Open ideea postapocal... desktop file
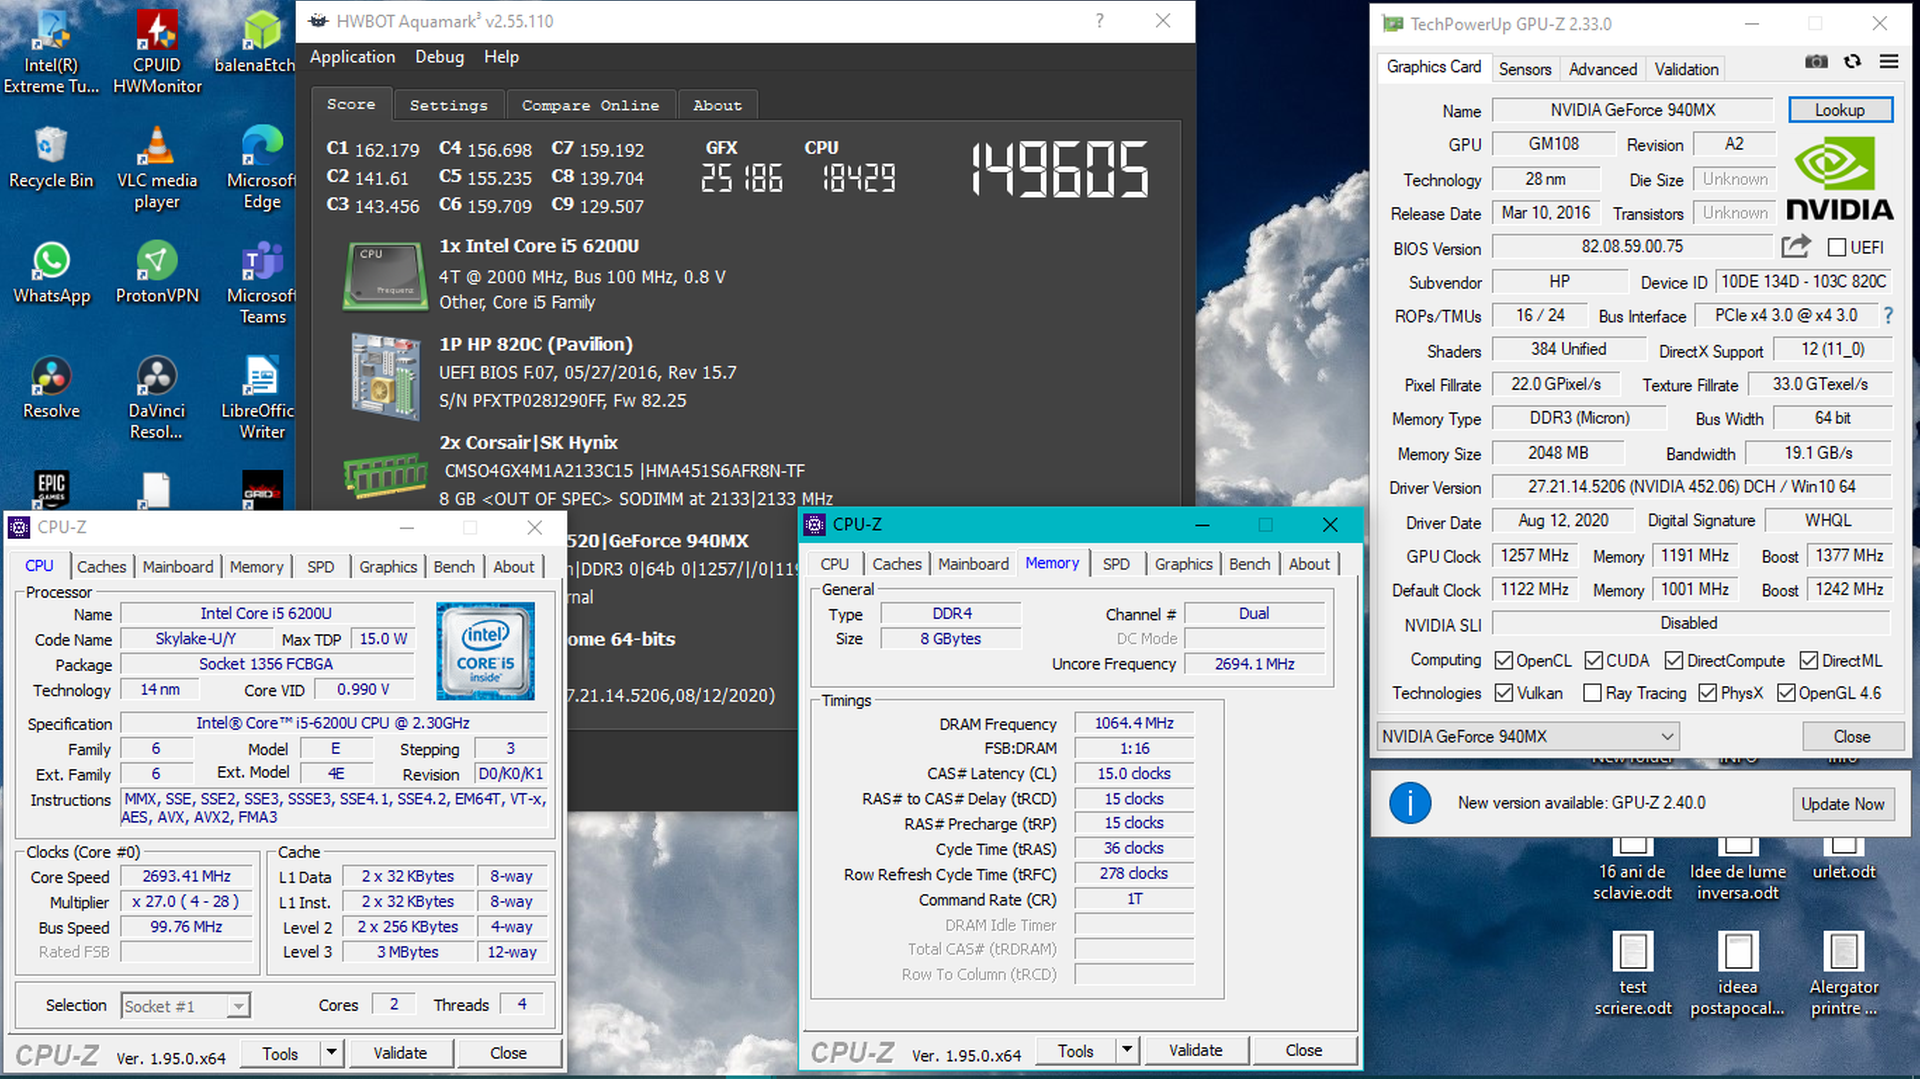This screenshot has height=1079, width=1920. pos(1737,973)
